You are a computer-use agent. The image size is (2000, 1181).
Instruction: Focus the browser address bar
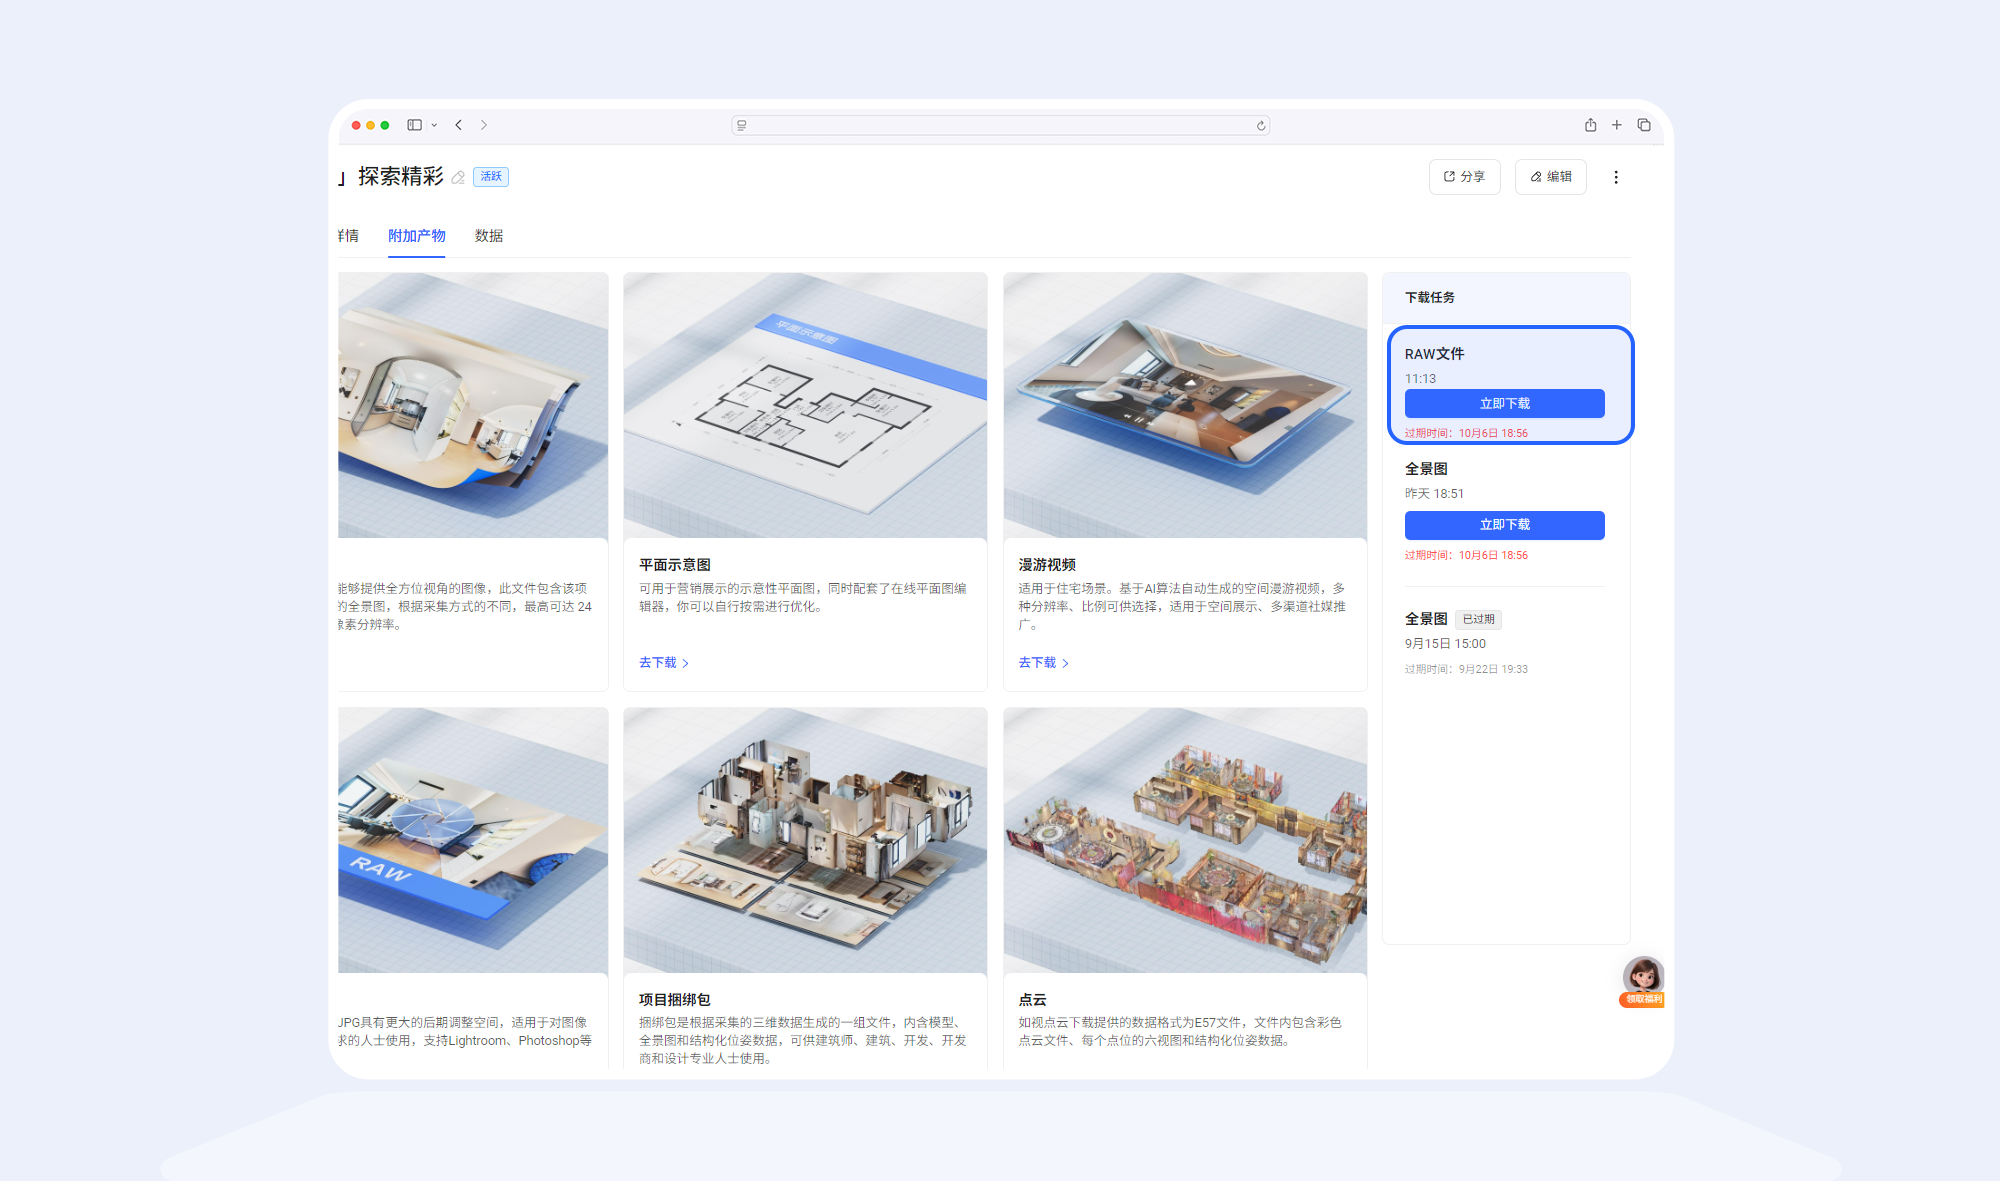click(x=1000, y=125)
